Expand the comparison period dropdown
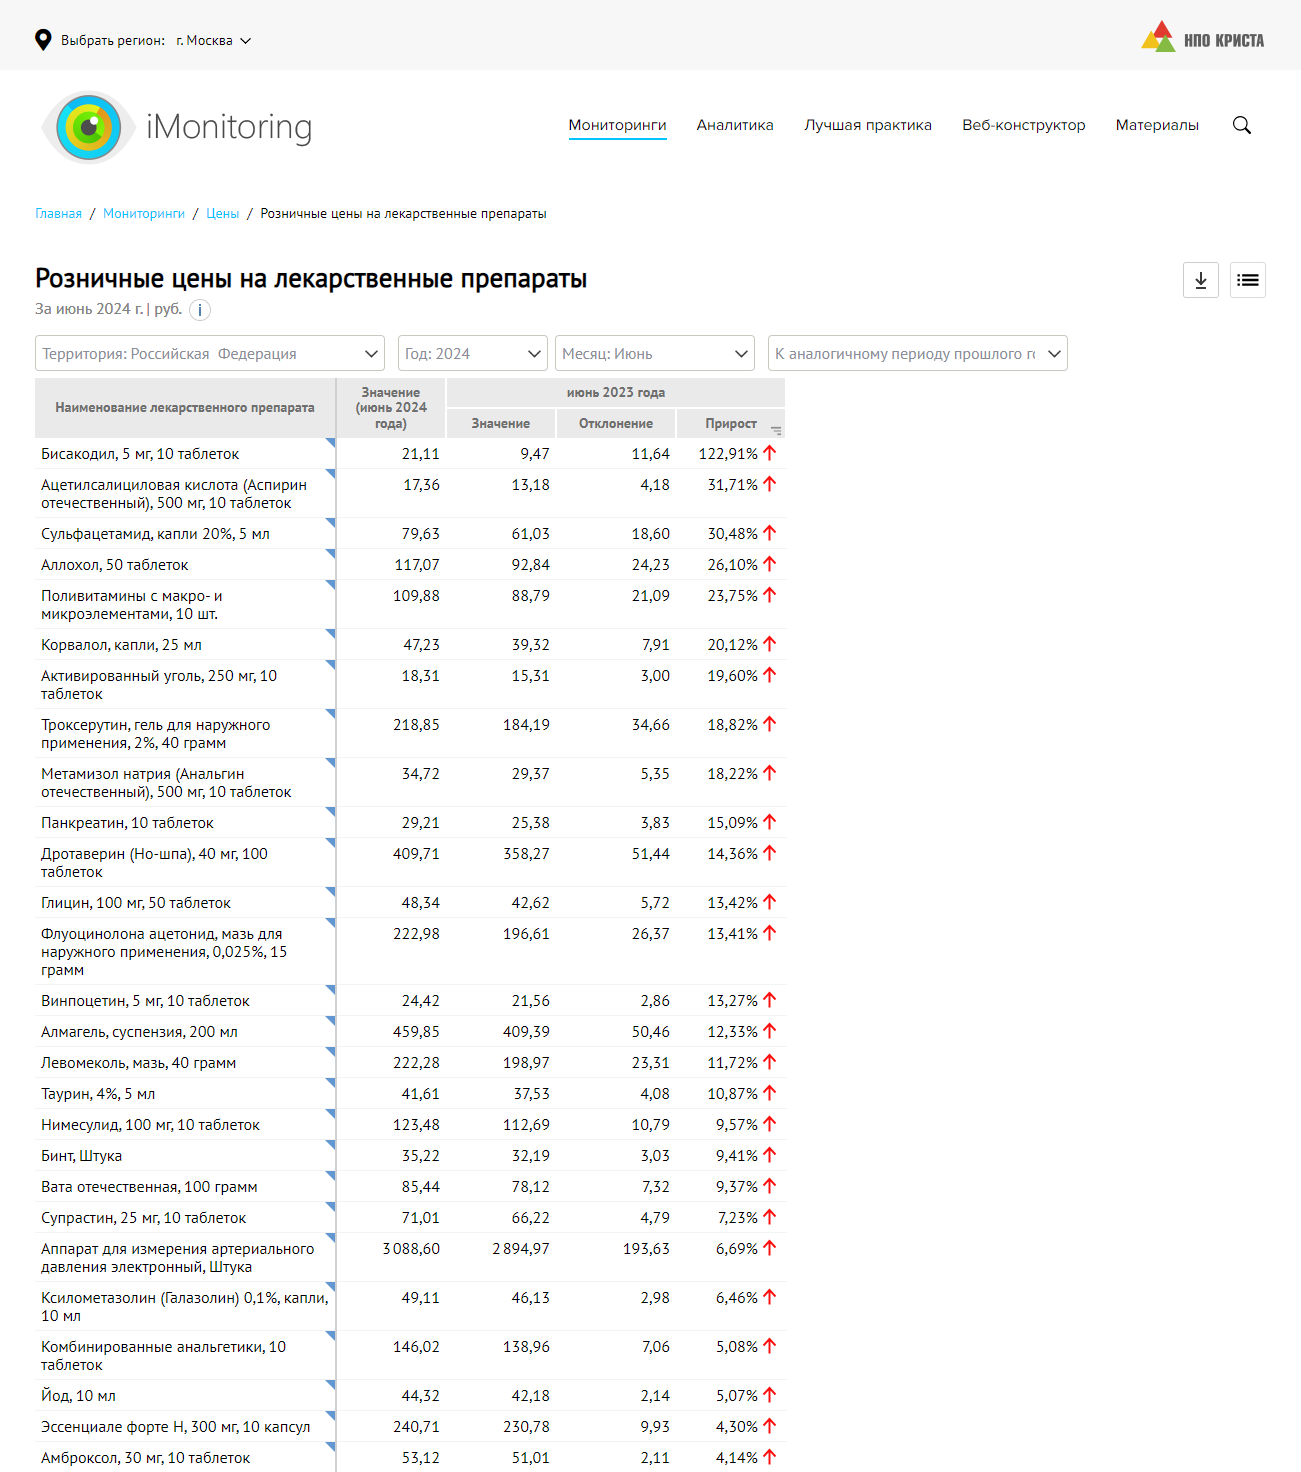This screenshot has height=1472, width=1301. 917,353
